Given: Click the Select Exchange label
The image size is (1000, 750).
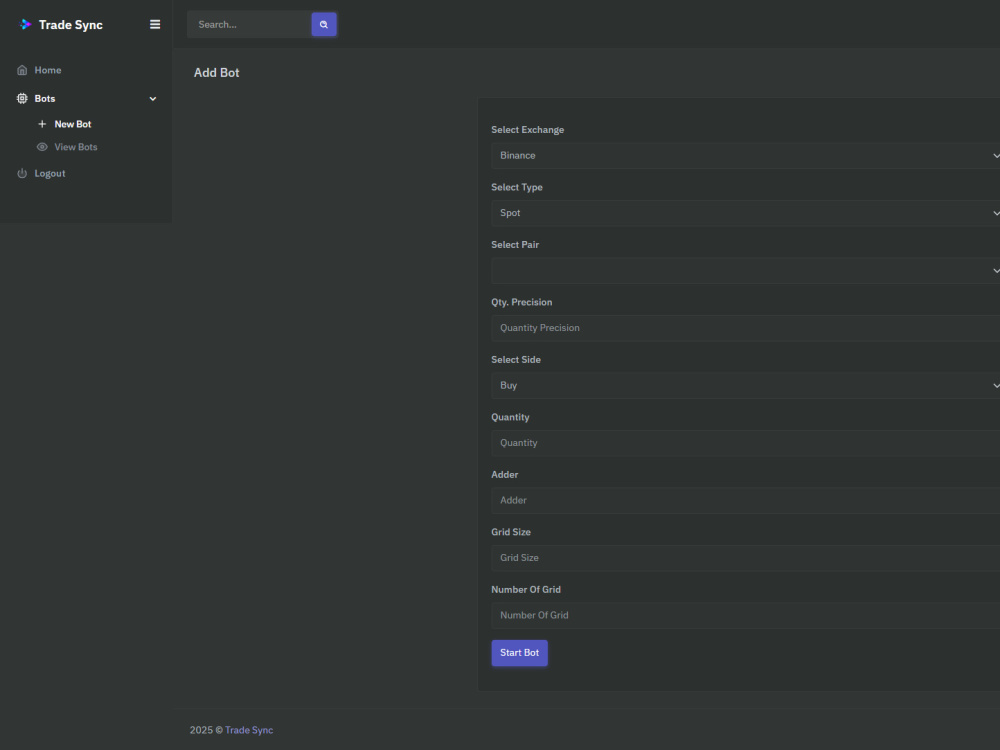Looking at the screenshot, I should (x=527, y=129).
